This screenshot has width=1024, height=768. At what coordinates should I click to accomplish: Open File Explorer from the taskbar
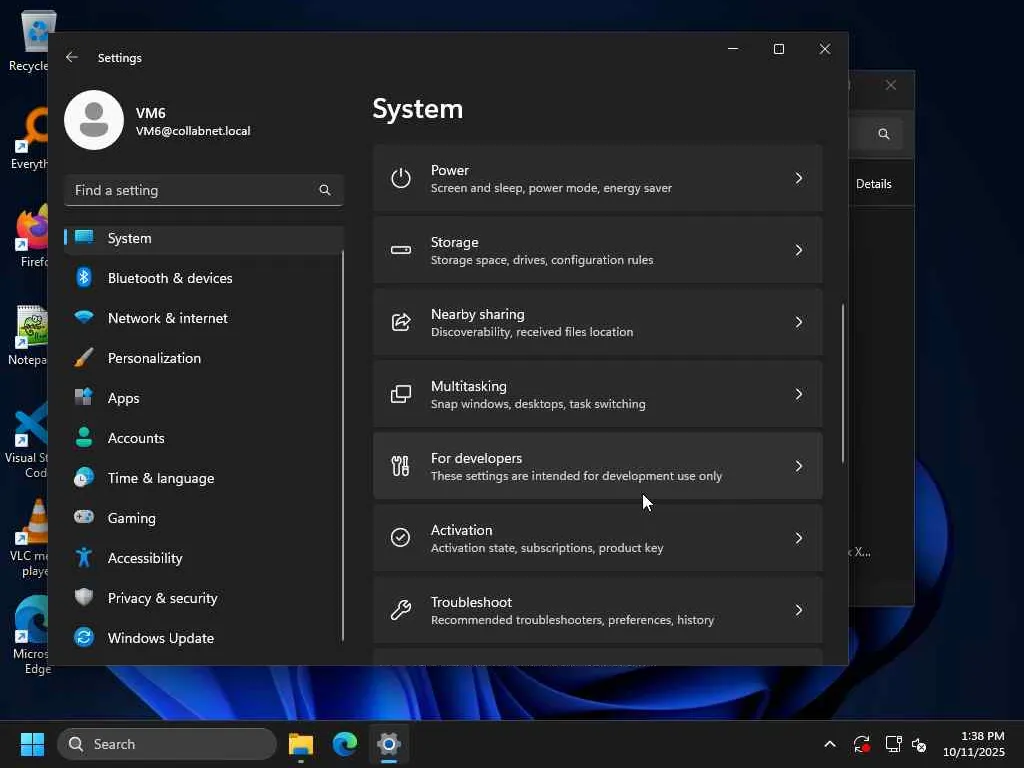(301, 744)
